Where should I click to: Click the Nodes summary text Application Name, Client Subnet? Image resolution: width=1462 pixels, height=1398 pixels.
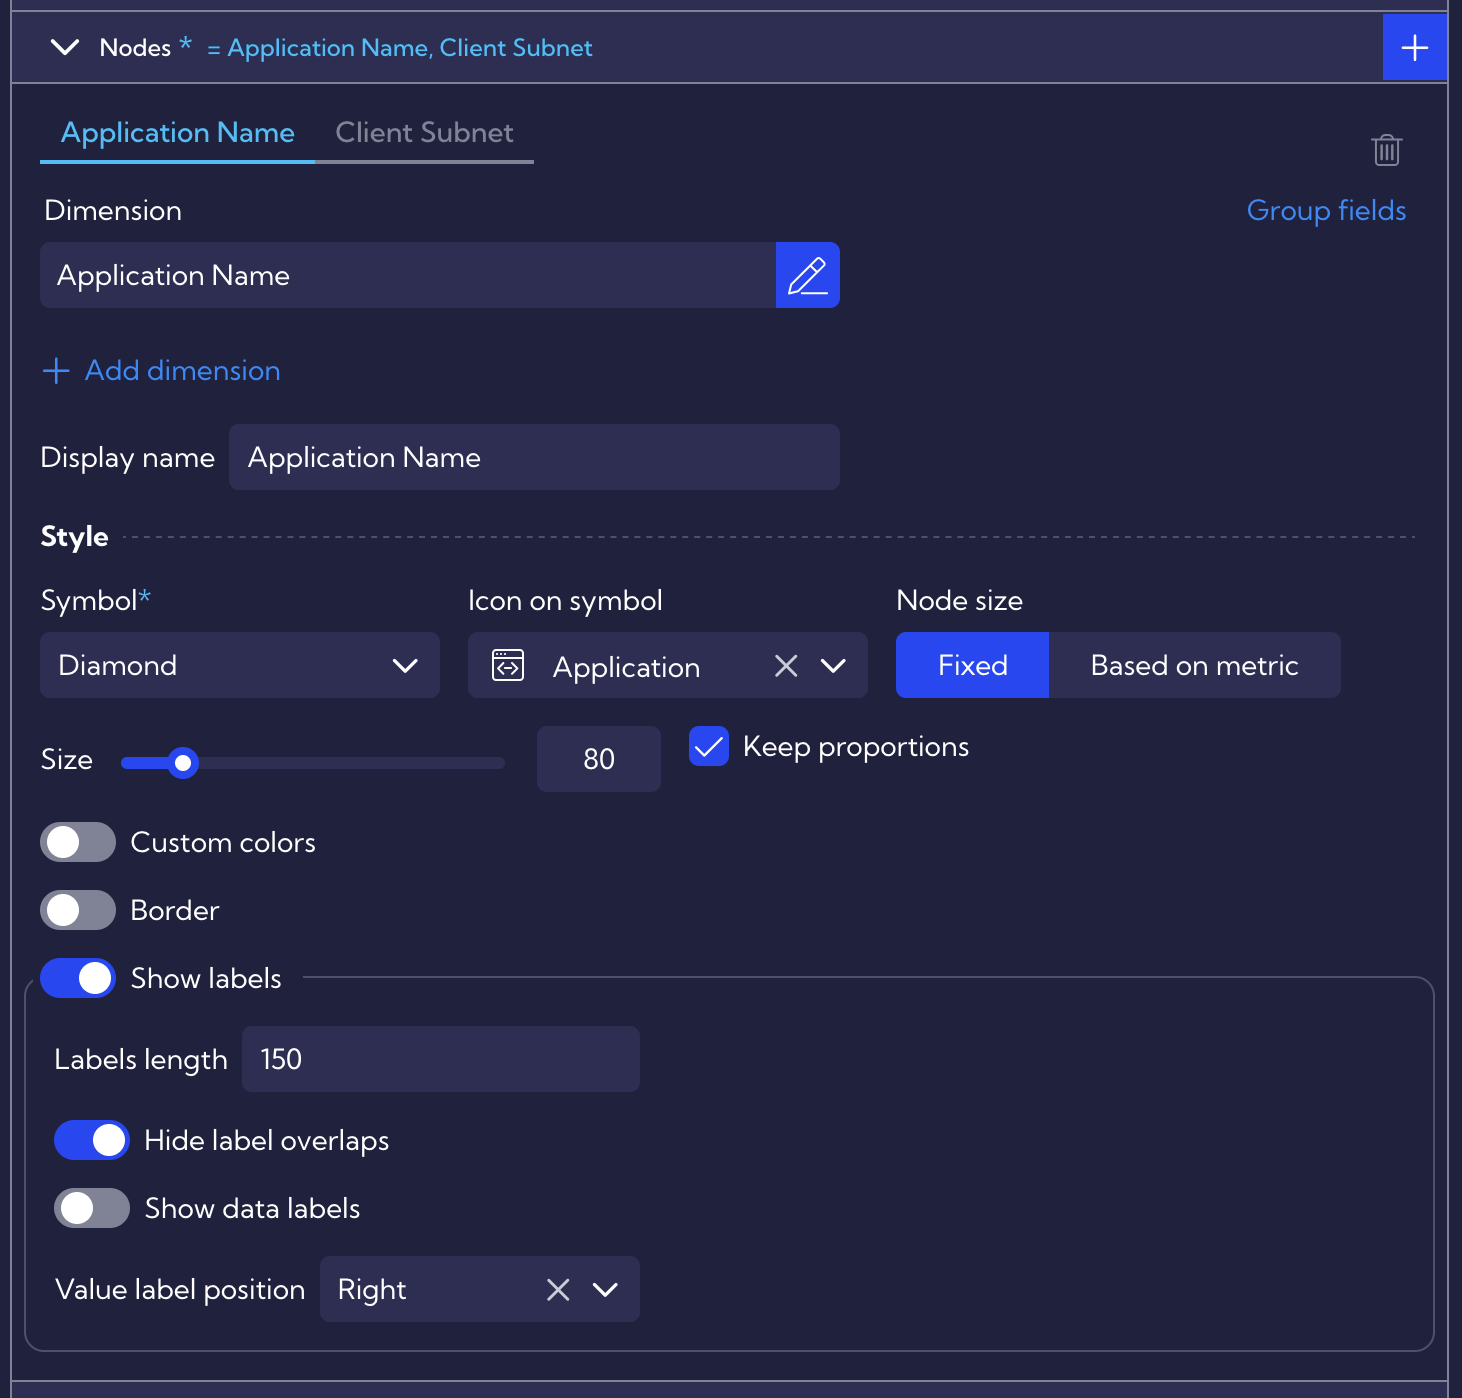(x=410, y=48)
